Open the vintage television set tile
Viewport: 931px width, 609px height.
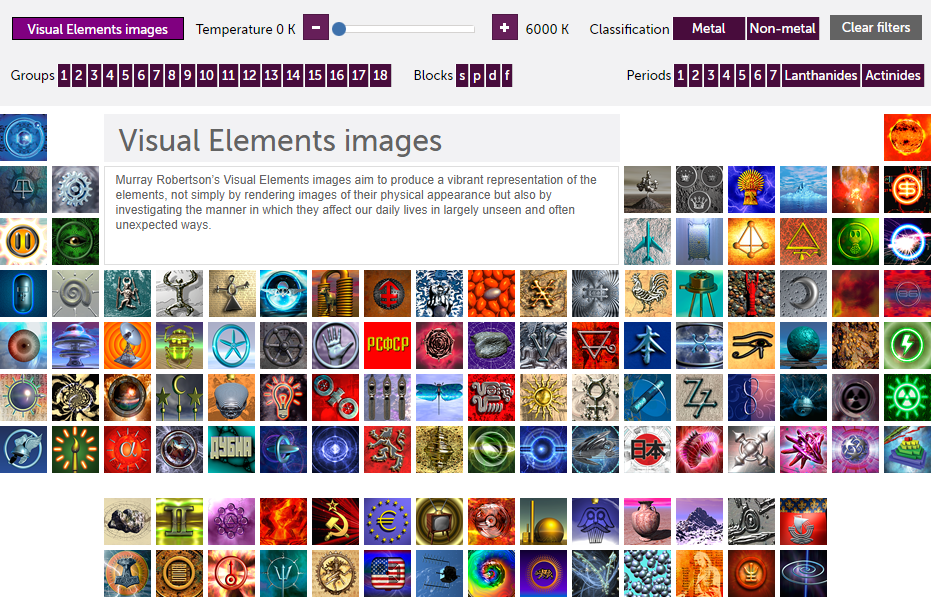pyautogui.click(x=439, y=522)
